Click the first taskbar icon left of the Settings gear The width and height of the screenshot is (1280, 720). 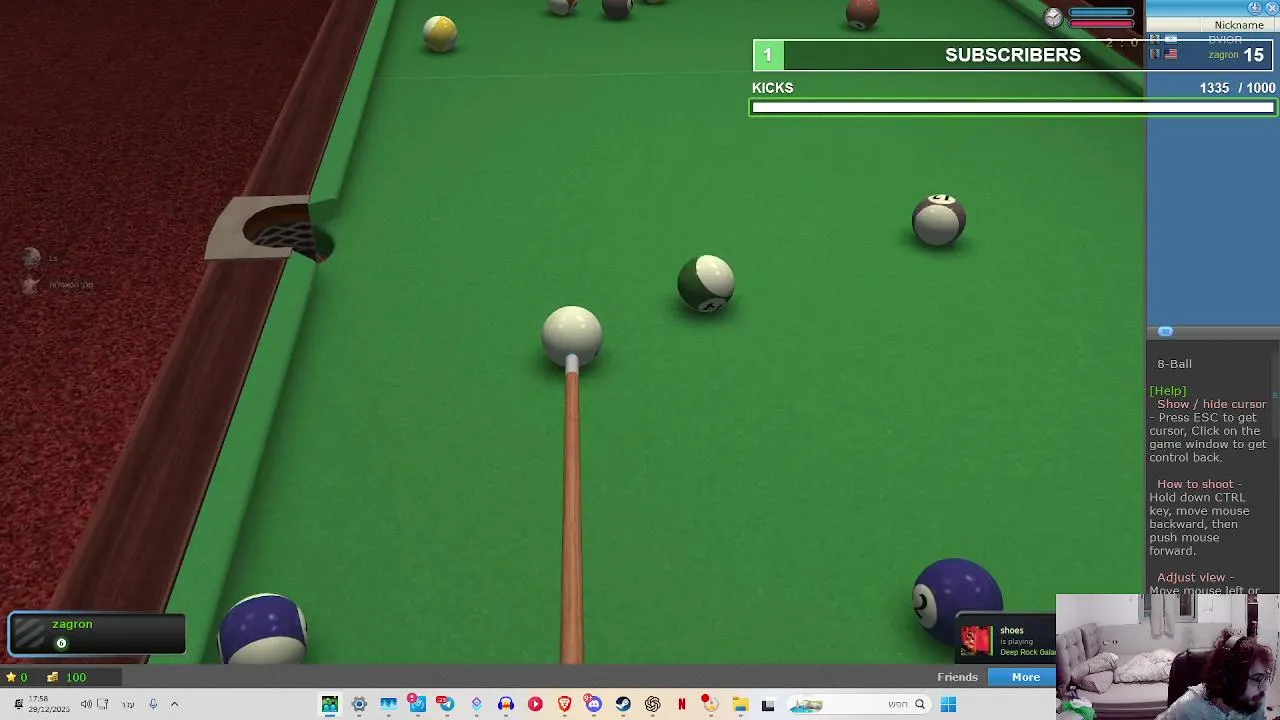click(x=329, y=705)
